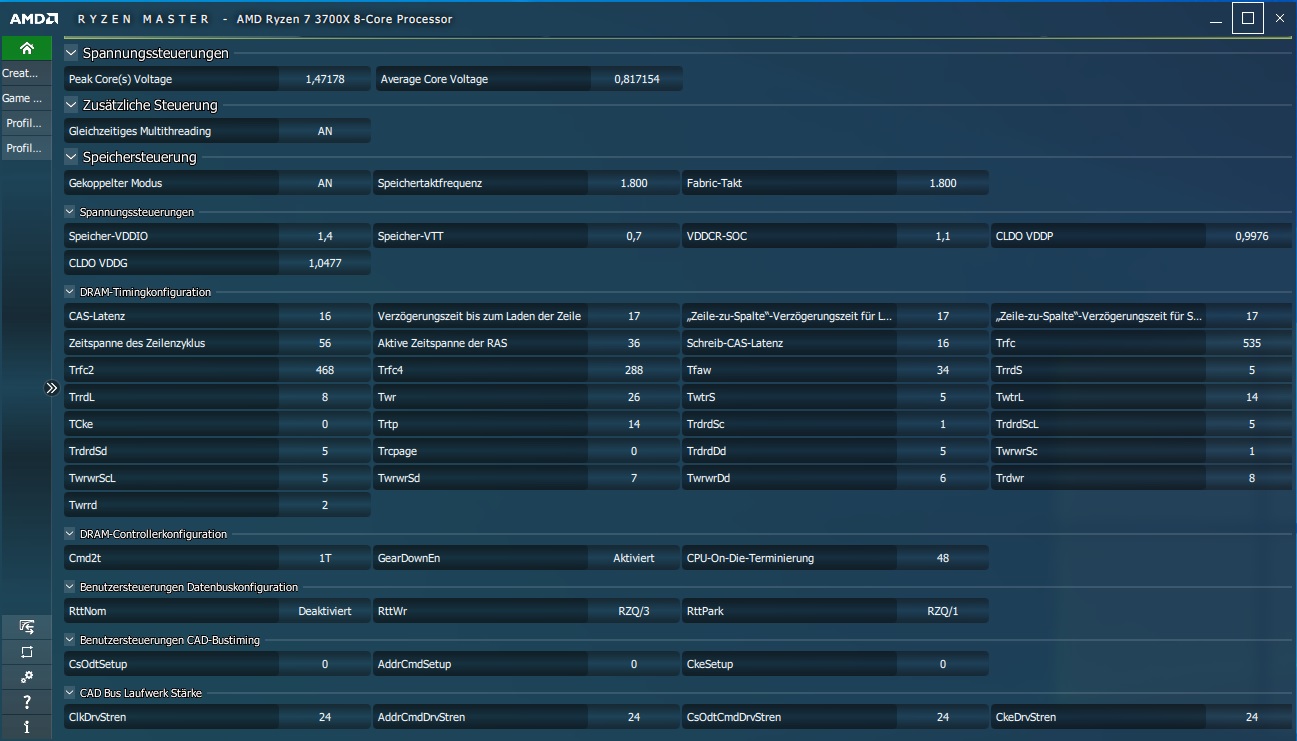Screen dimensions: 1297x741
Task: Click the Zeitspanne des Zeilenzyklus value 56
Action: coord(325,343)
